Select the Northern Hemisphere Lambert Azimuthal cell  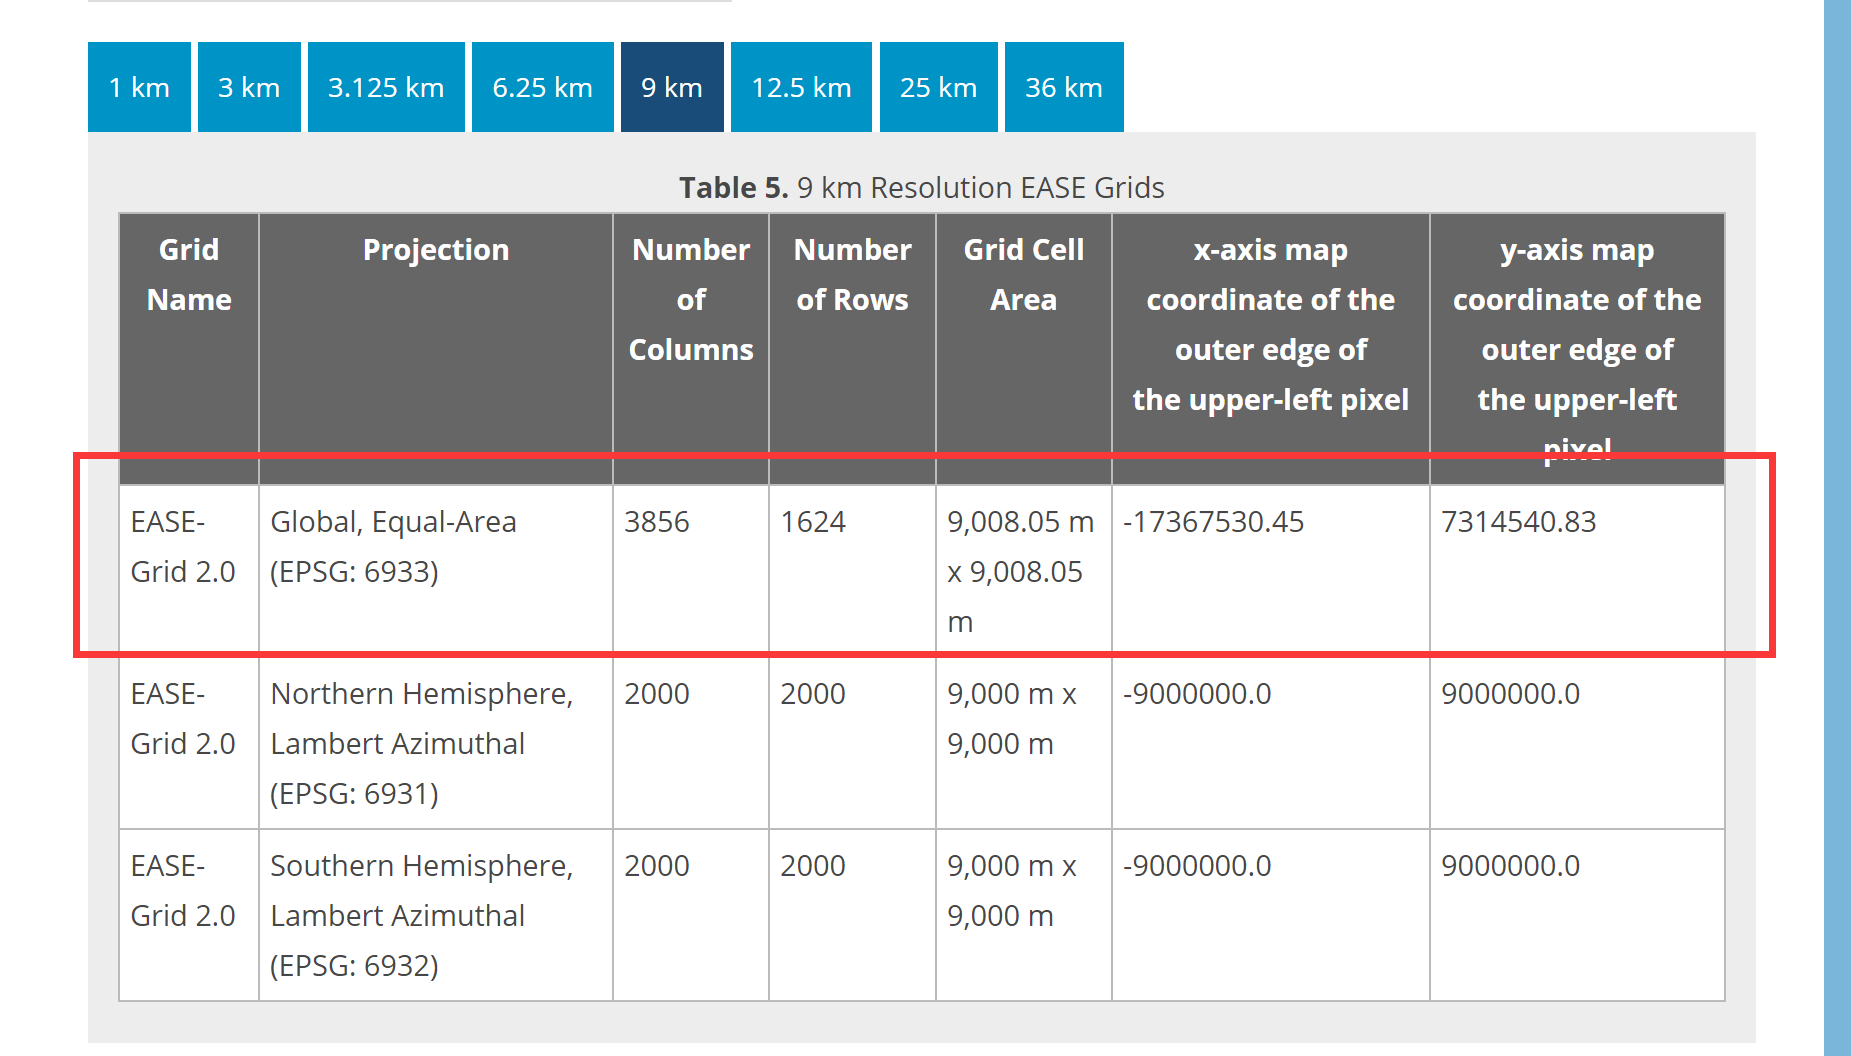(x=421, y=743)
